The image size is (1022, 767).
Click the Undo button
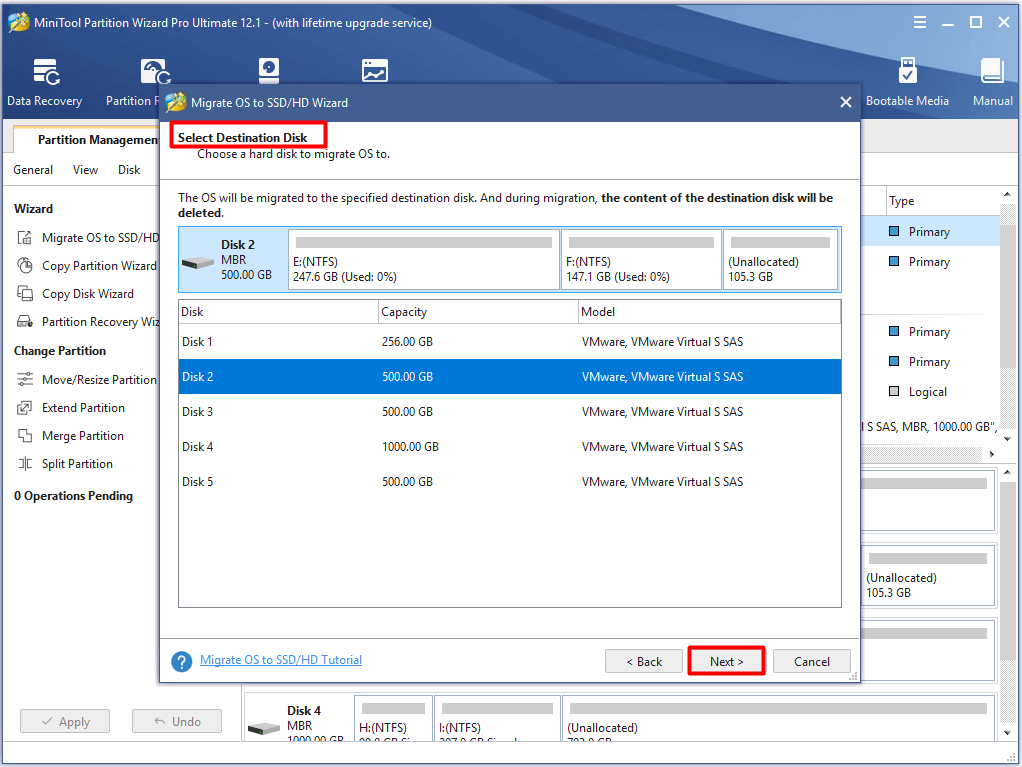coord(177,721)
